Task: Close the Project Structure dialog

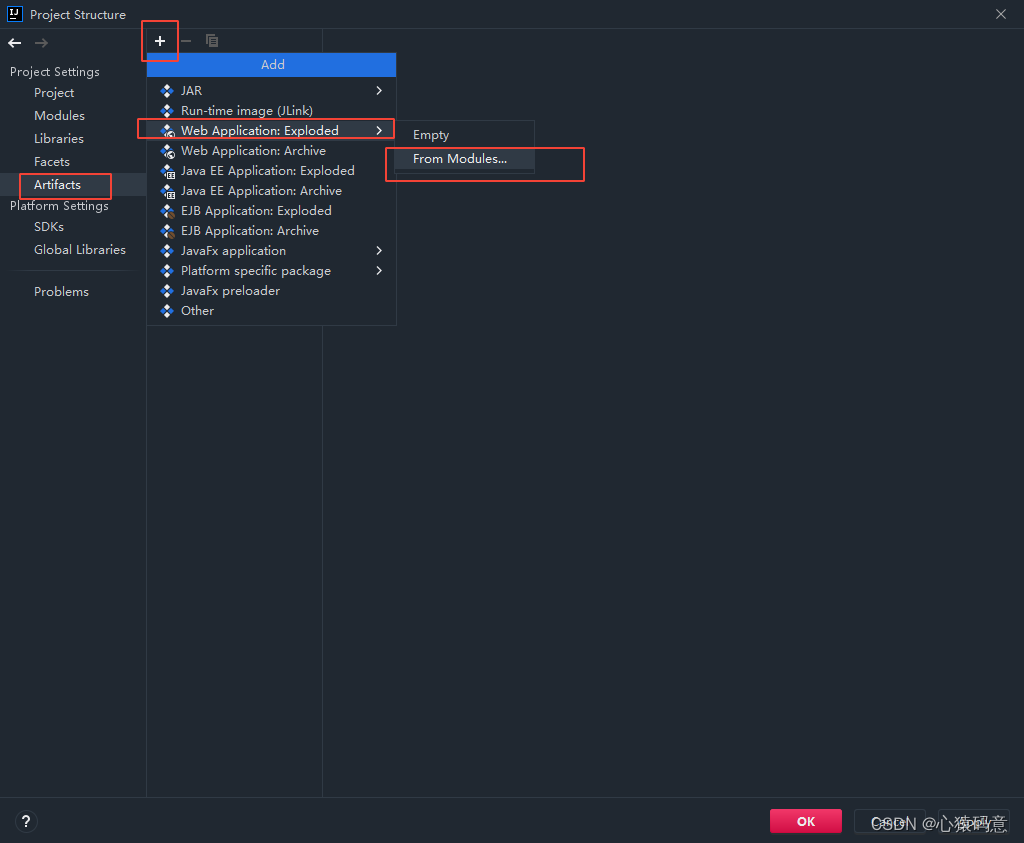Action: (x=1000, y=14)
